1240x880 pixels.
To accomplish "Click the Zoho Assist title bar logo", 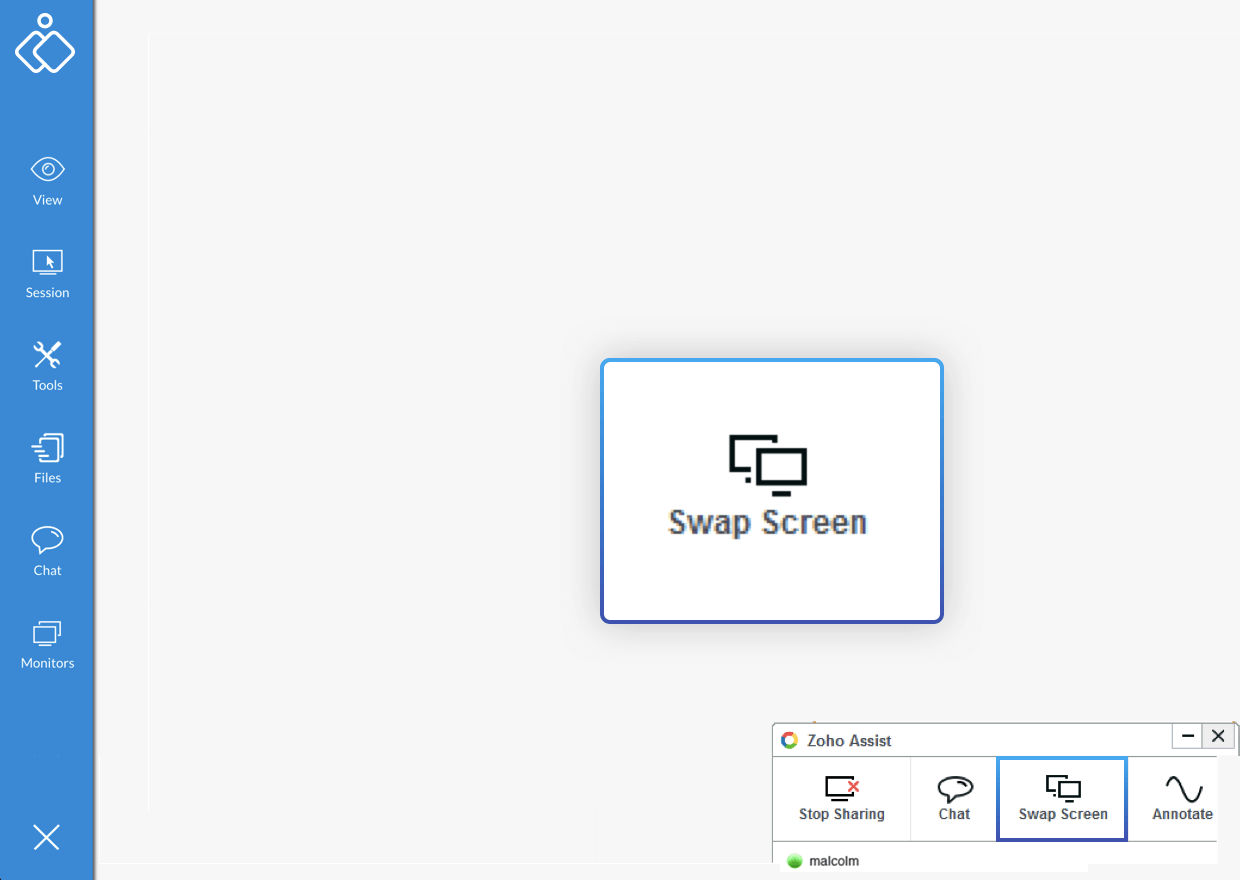I will [789, 740].
